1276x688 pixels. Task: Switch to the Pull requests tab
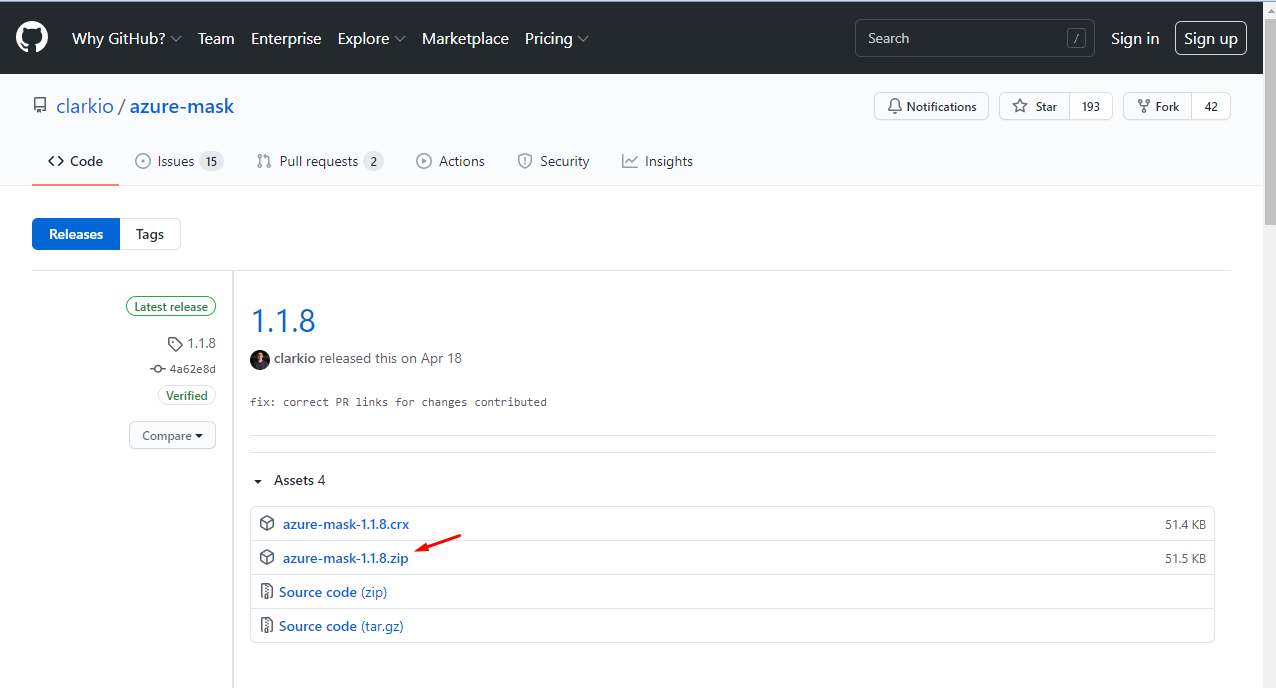320,161
